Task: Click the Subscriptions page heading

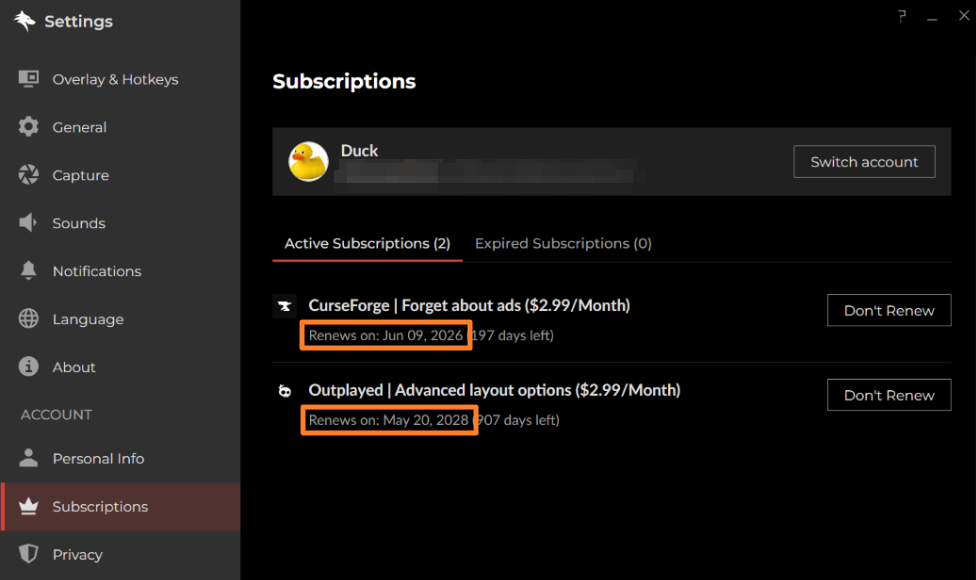Action: (344, 82)
